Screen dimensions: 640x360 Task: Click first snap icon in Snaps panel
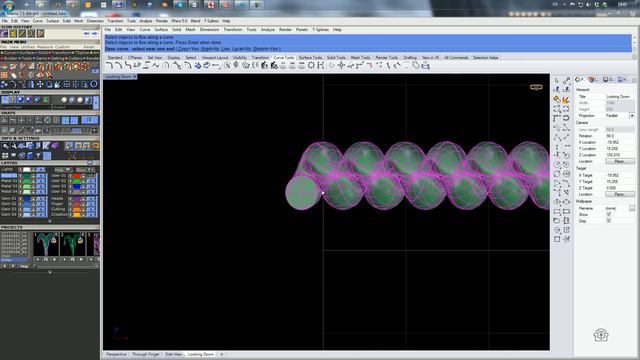click(4, 120)
